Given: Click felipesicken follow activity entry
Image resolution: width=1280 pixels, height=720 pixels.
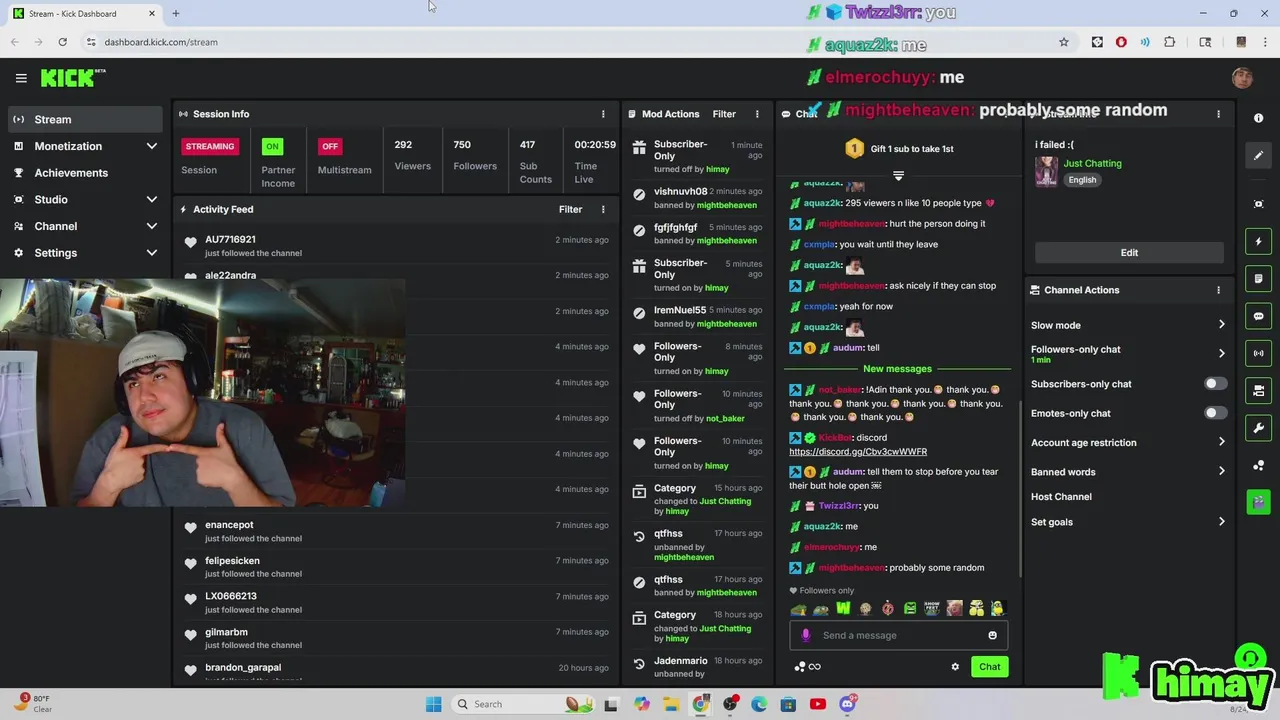Looking at the screenshot, I should [x=396, y=567].
